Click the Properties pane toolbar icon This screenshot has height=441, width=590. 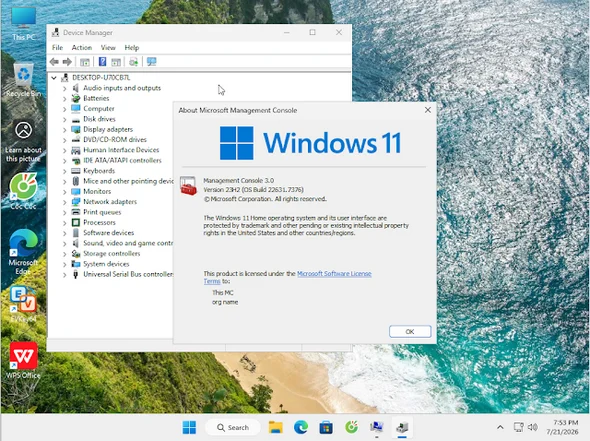116,62
